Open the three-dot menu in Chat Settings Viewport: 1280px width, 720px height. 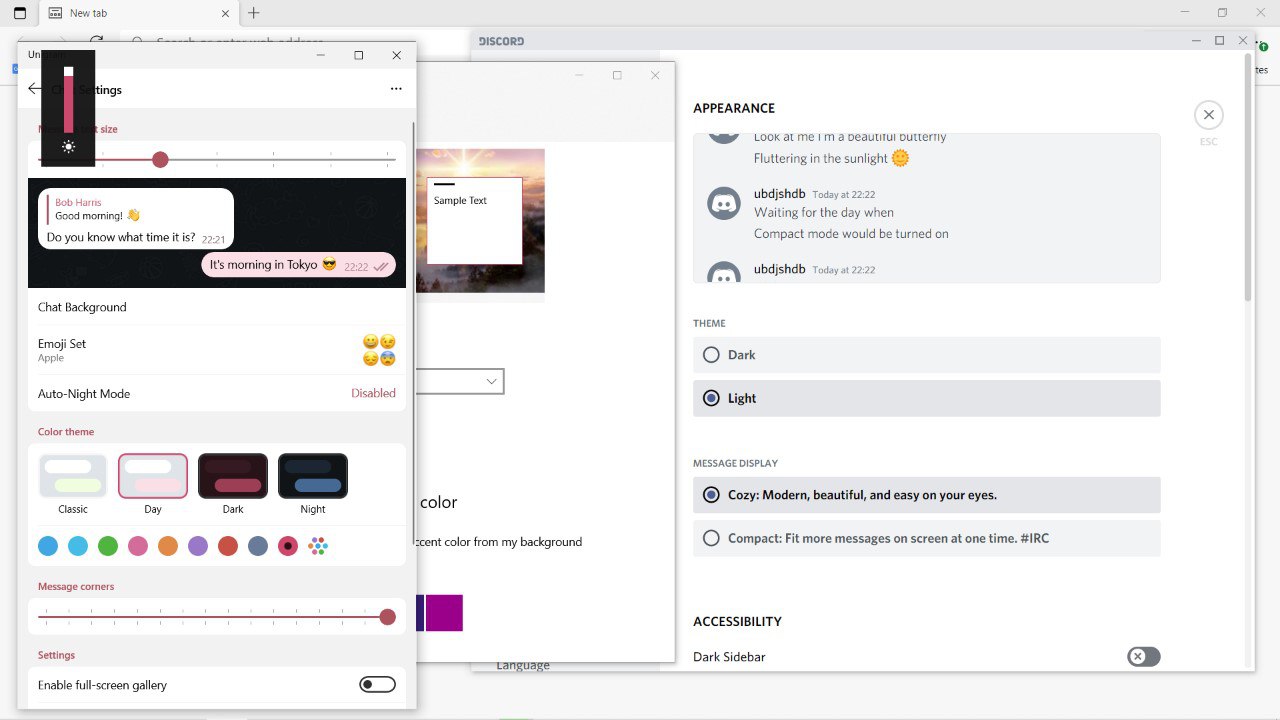point(396,89)
